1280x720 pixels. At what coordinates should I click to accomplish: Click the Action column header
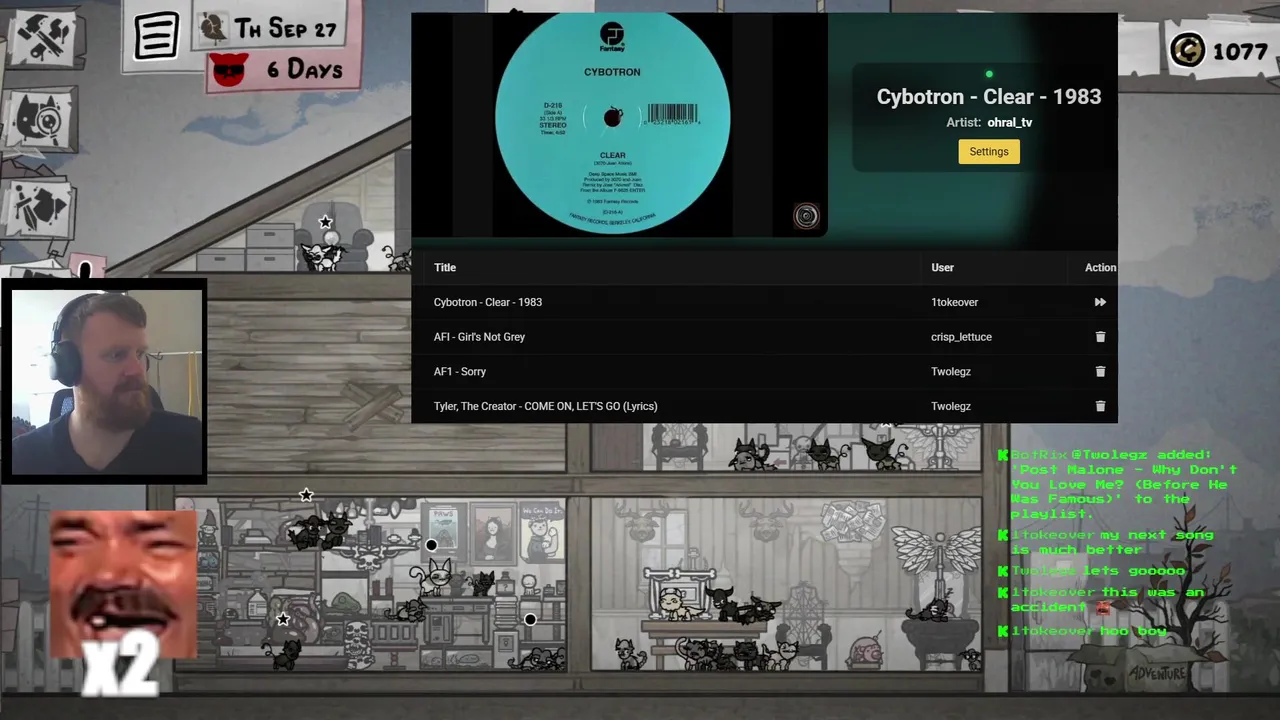(x=1100, y=267)
